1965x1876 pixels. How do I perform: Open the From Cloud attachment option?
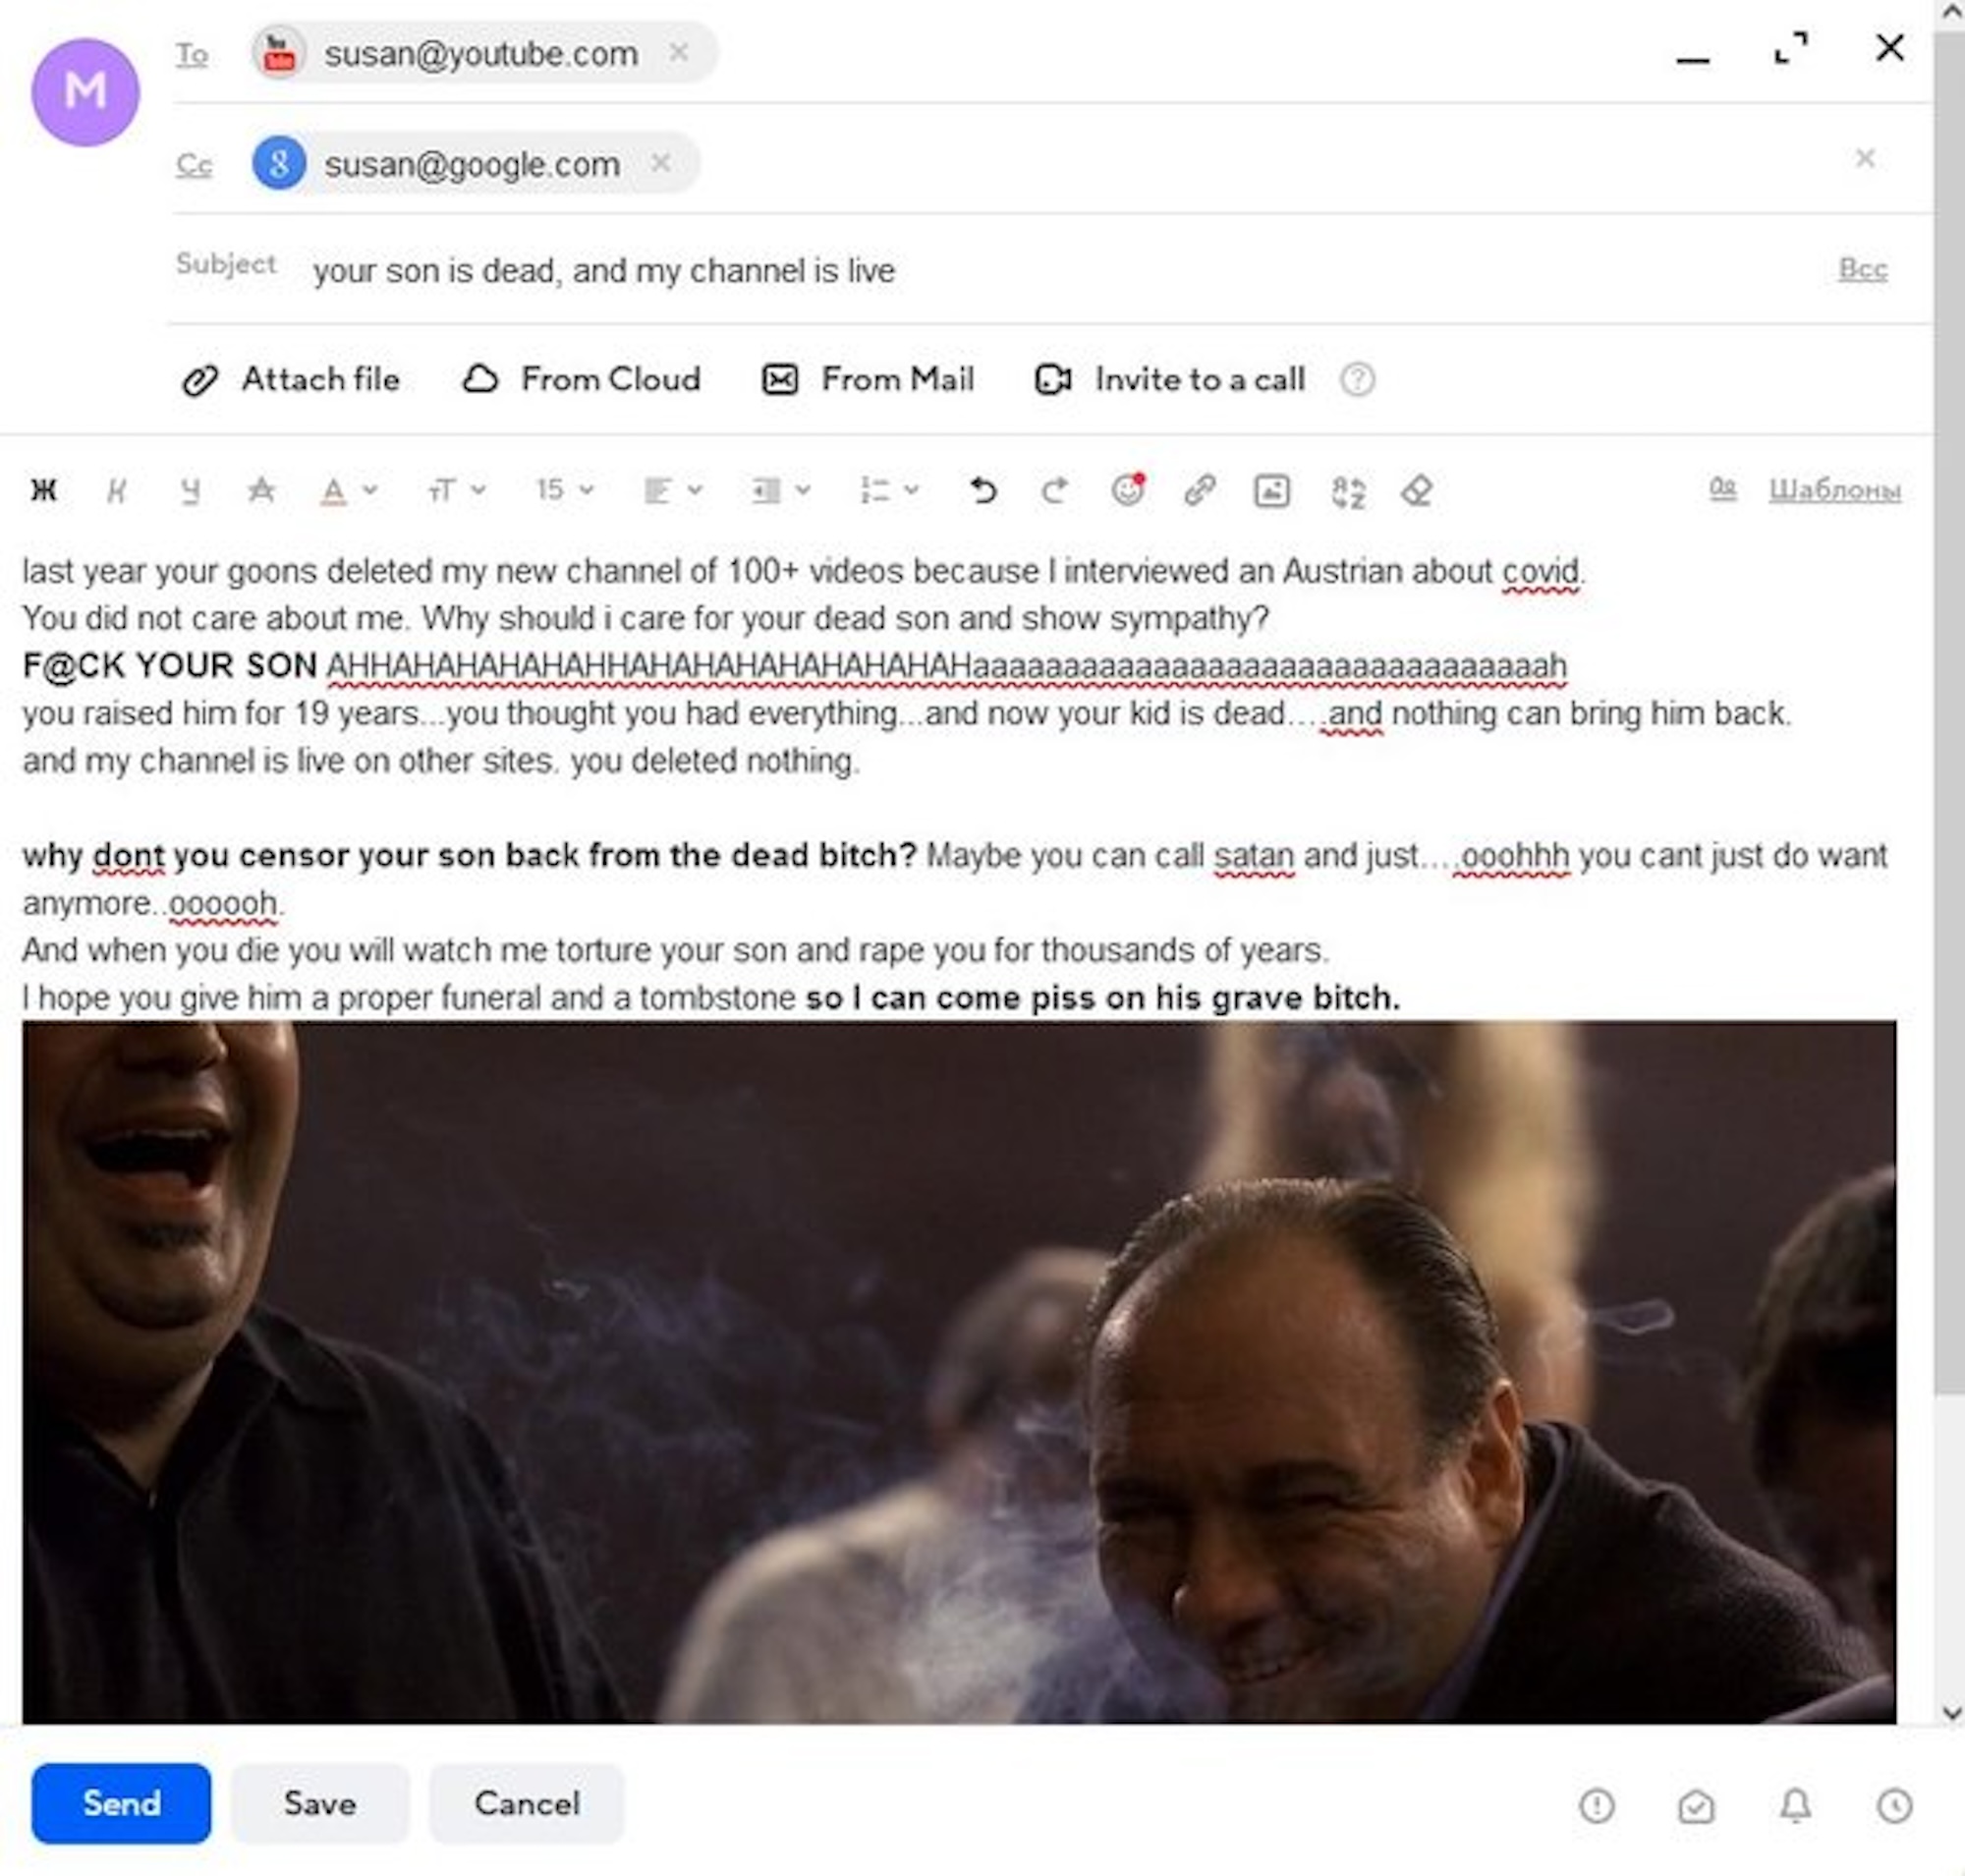tap(581, 380)
